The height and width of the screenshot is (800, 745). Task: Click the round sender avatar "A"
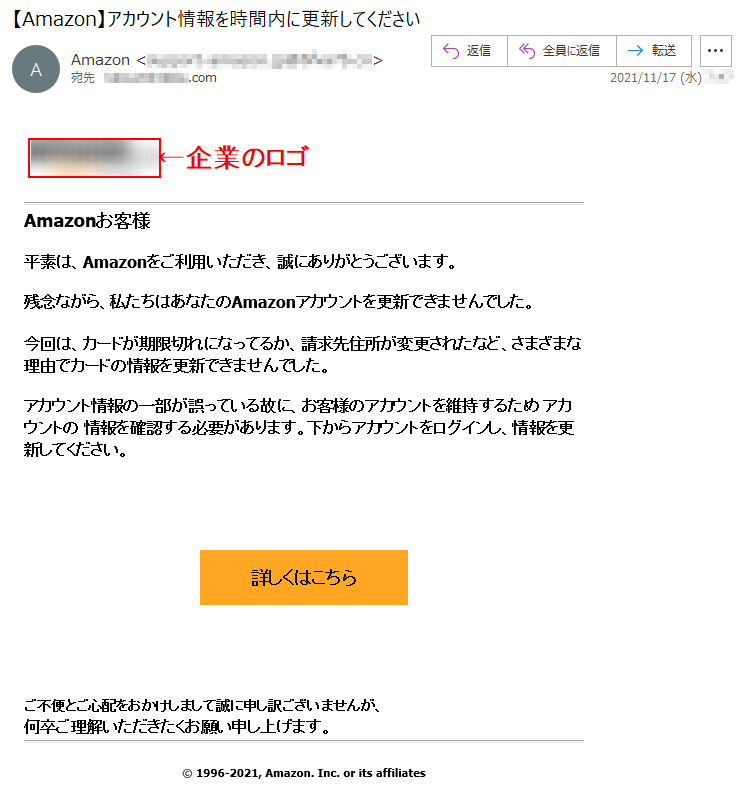click(36, 69)
